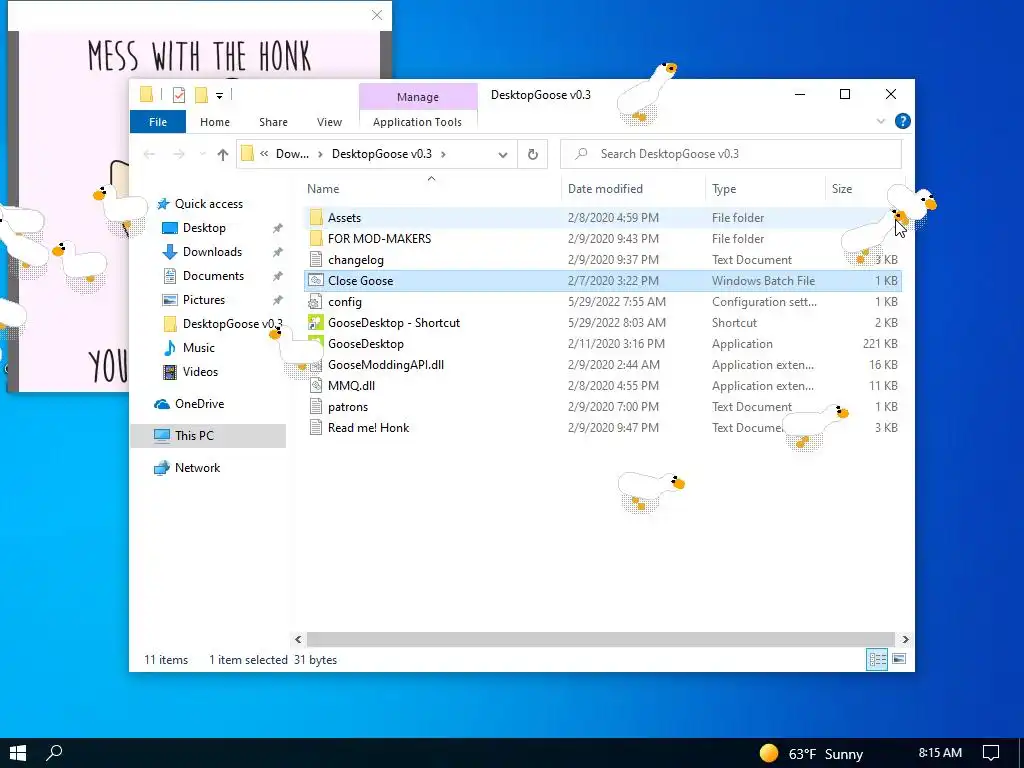This screenshot has height=768, width=1024.
Task: Click the New folder quick access icon
Action: pos(201,95)
